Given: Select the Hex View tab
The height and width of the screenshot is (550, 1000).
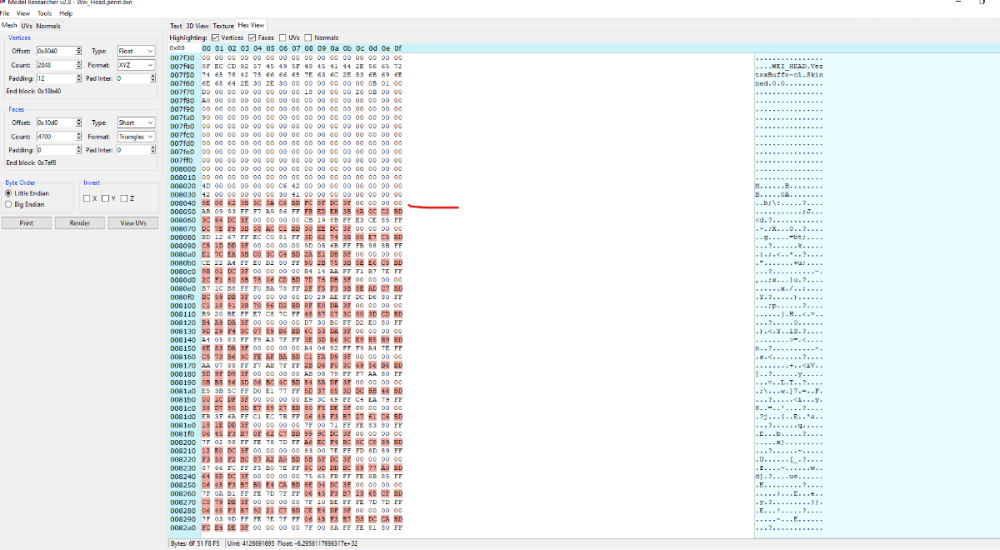Looking at the screenshot, I should click(251, 26).
